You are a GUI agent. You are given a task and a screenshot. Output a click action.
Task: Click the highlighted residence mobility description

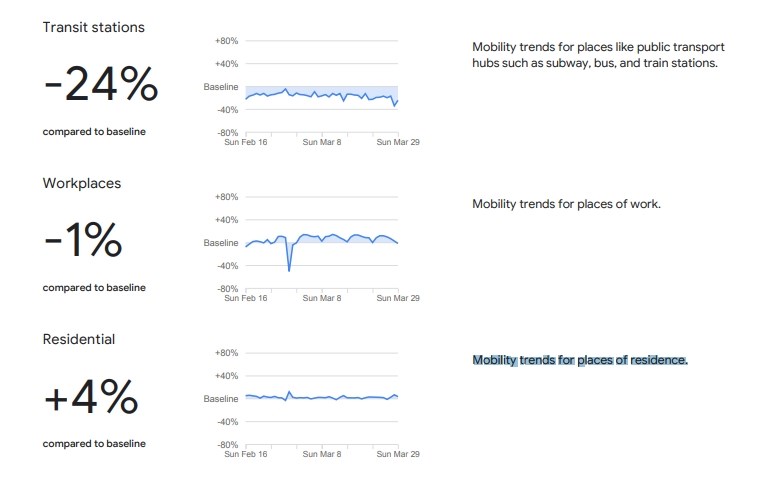pos(580,360)
